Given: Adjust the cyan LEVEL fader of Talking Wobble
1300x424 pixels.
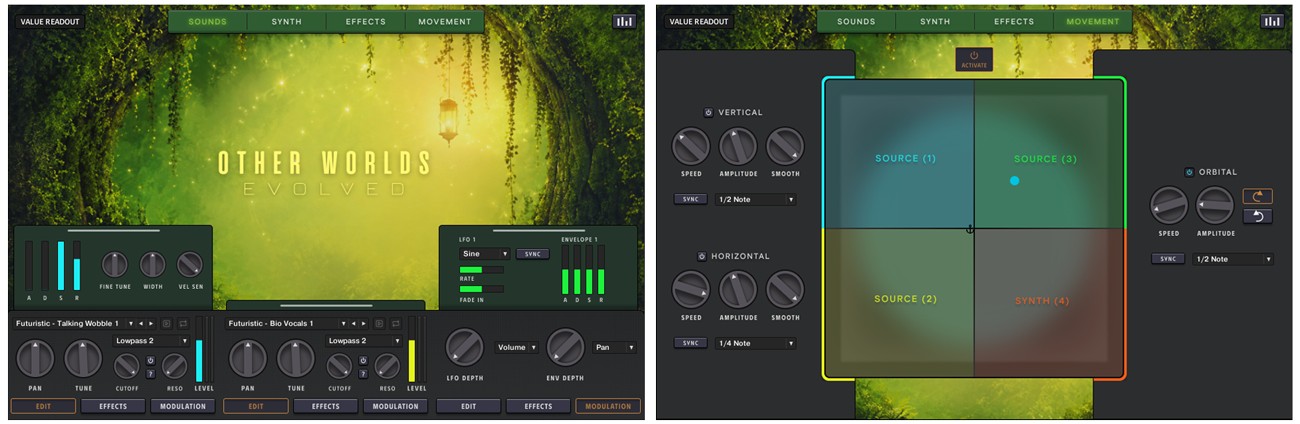Looking at the screenshot, I should (x=199, y=350).
